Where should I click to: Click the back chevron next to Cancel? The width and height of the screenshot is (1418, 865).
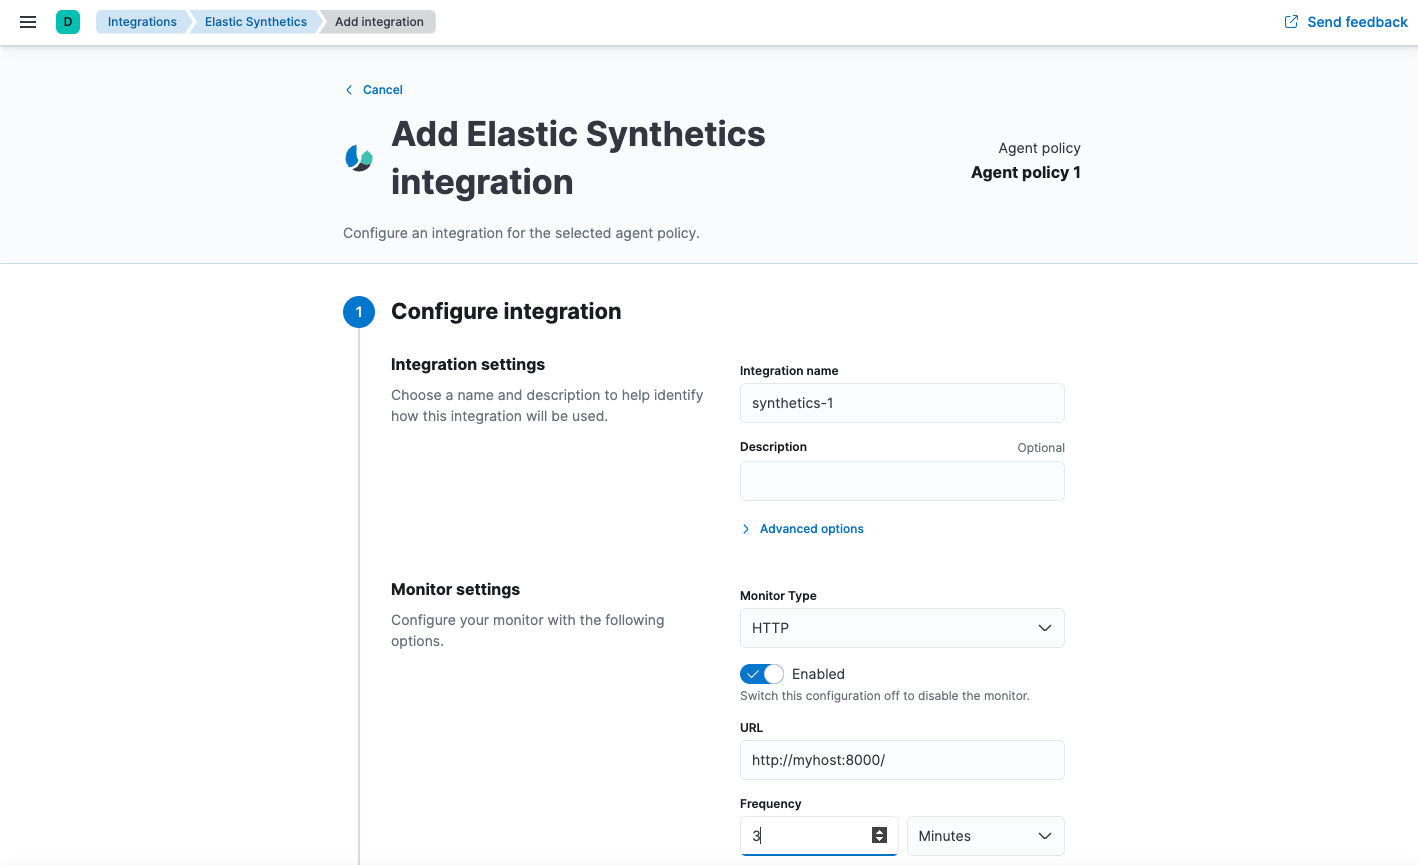pyautogui.click(x=347, y=89)
